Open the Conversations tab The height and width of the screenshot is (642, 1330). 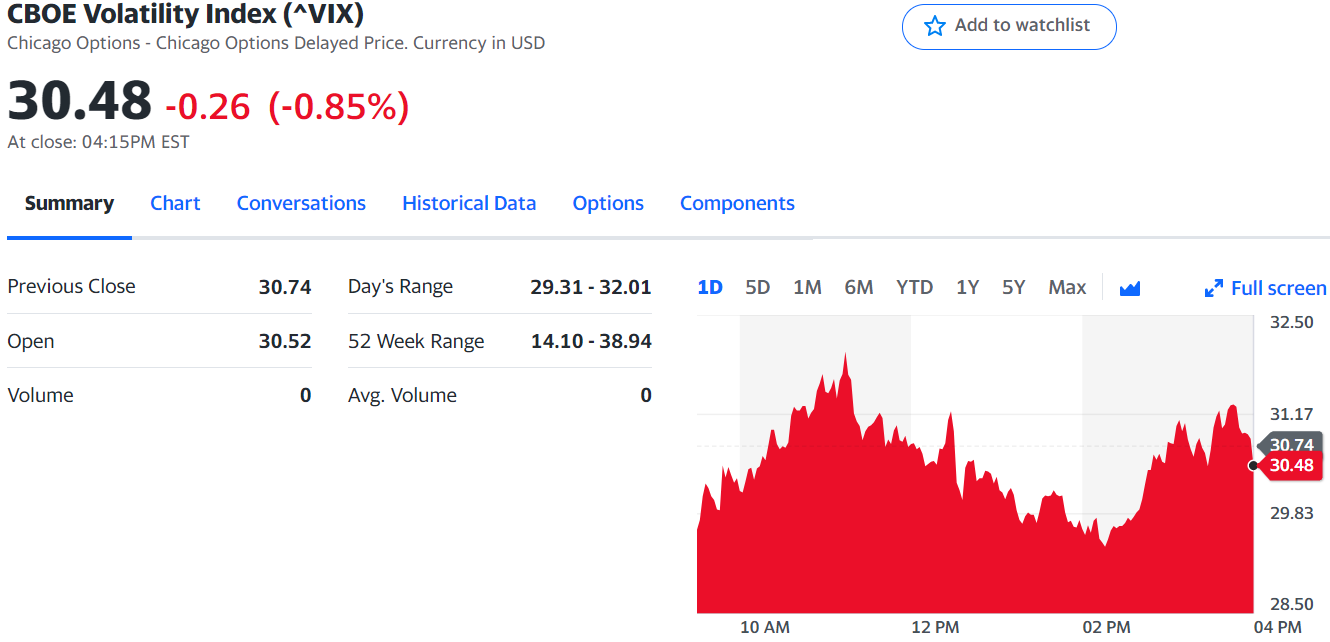point(301,203)
